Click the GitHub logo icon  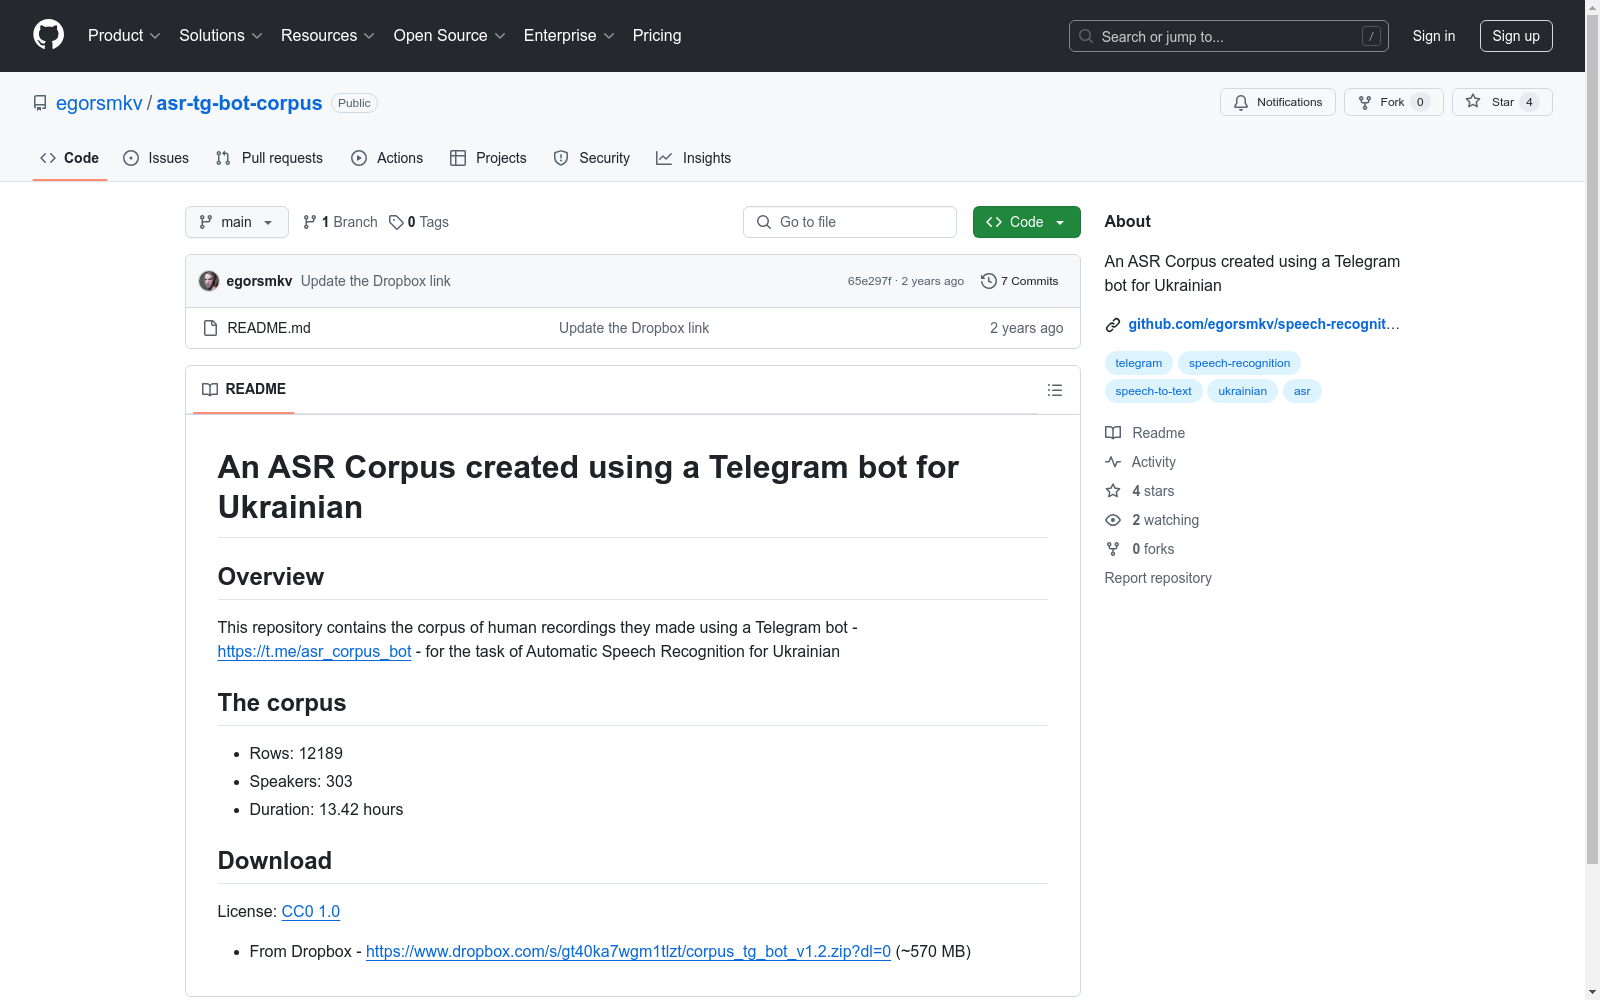48,35
